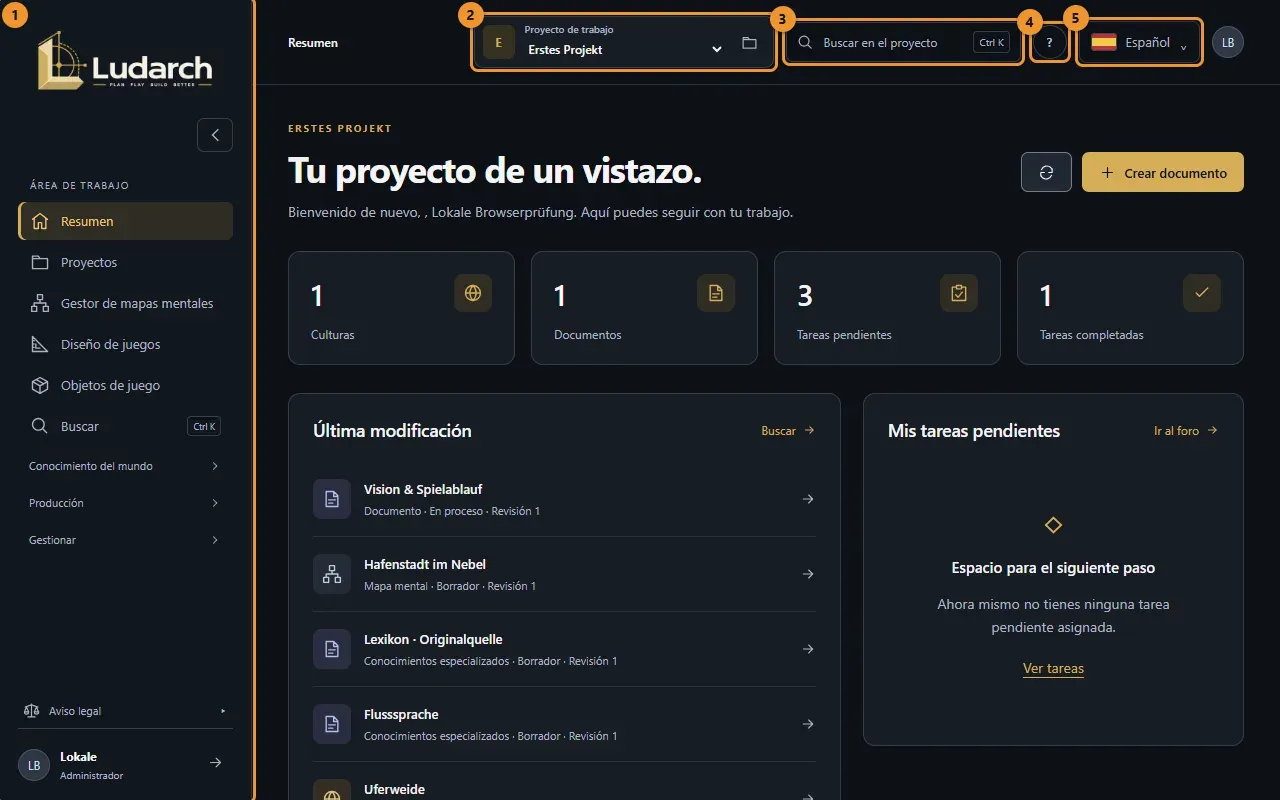Click the arrow on Lexikon · Originalquelle row
Image resolution: width=1280 pixels, height=800 pixels.
[808, 649]
